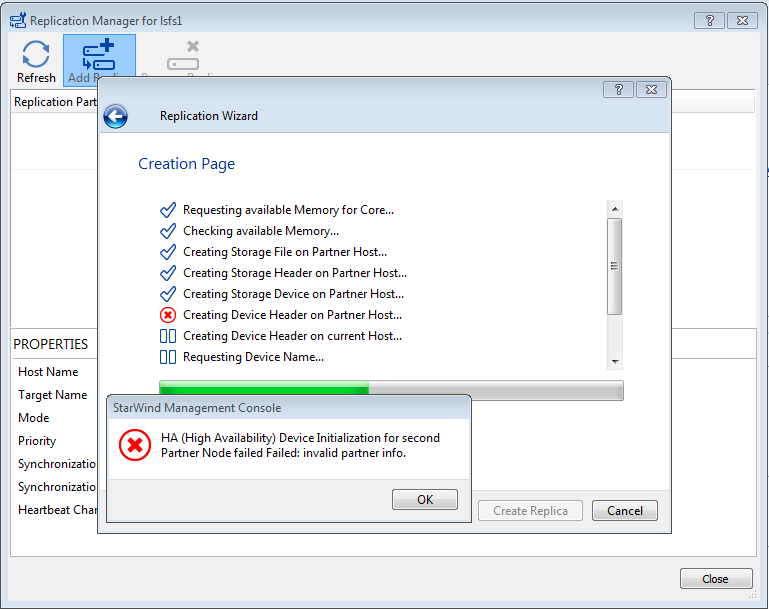Close the Replication Wizard window

(x=651, y=90)
